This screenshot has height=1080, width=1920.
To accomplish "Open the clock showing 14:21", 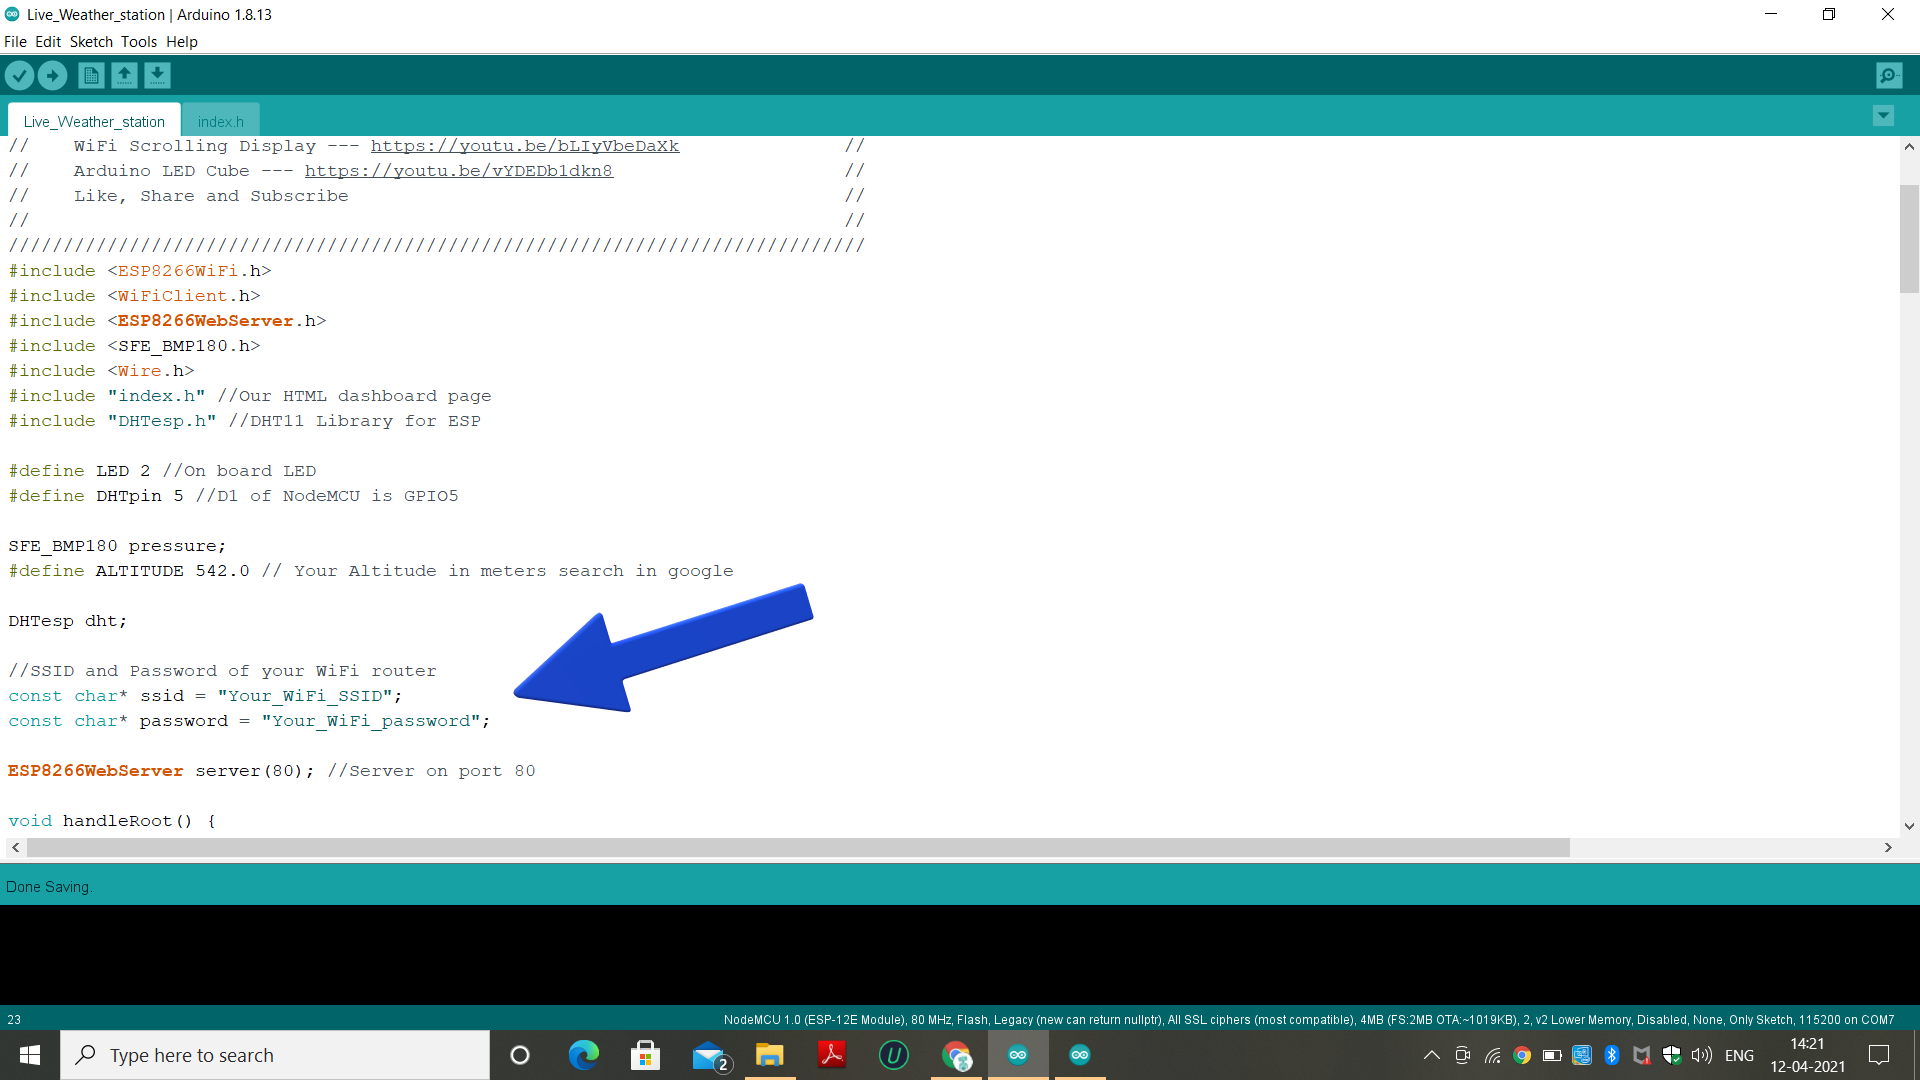I will 1807,1055.
